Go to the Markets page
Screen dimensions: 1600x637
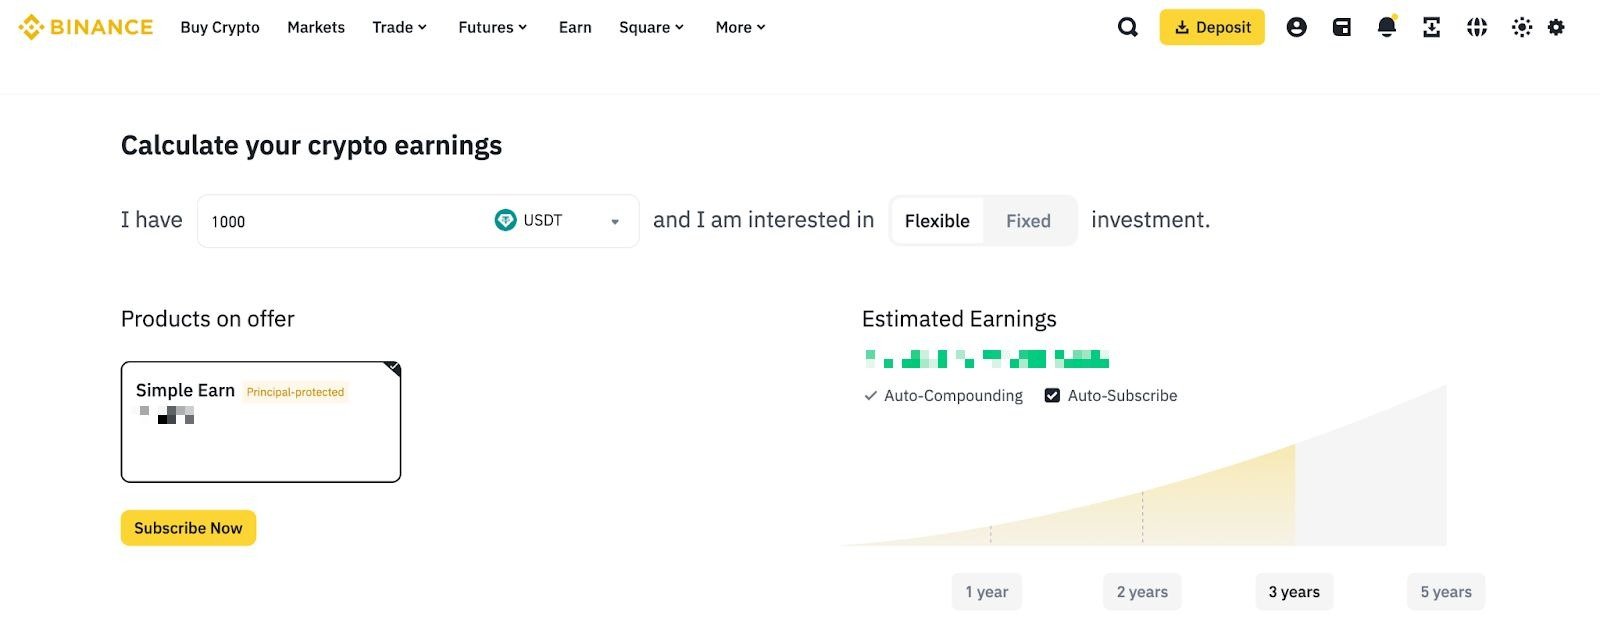coord(316,27)
